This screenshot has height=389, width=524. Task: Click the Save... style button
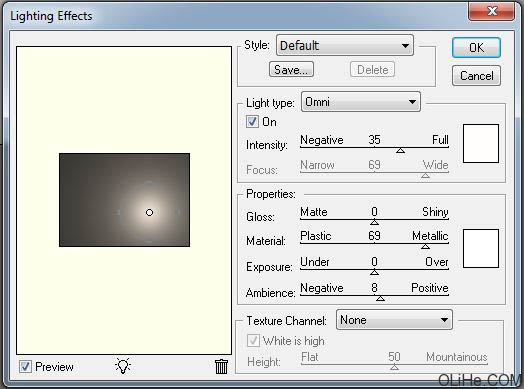(x=291, y=70)
